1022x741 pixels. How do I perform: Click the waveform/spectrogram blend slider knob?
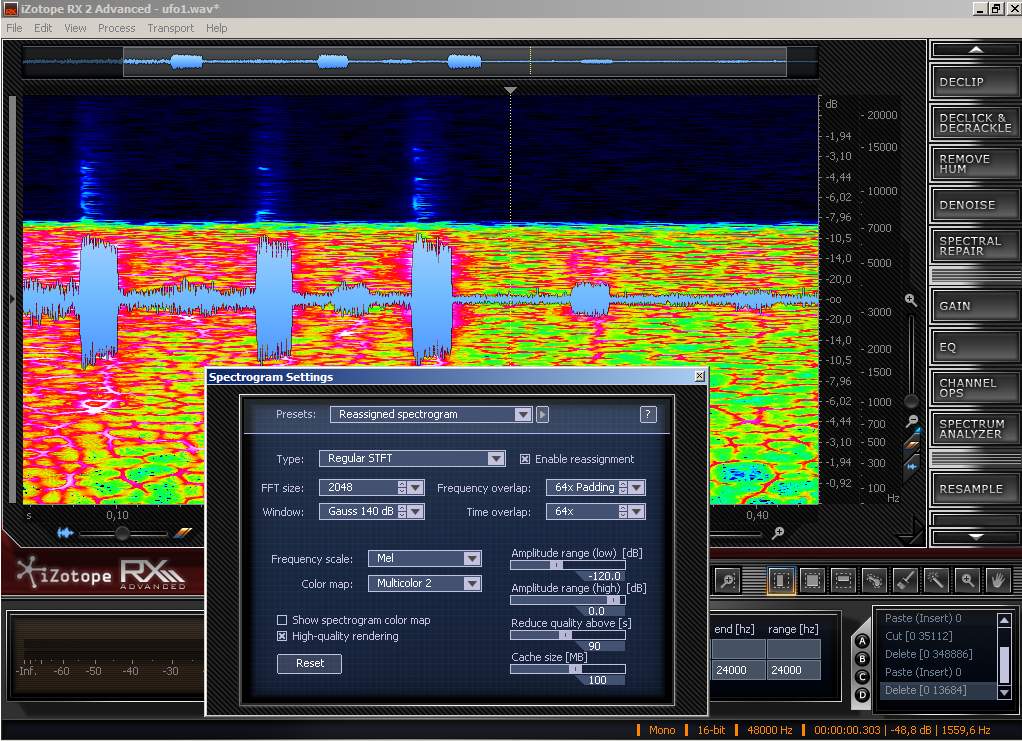click(122, 533)
